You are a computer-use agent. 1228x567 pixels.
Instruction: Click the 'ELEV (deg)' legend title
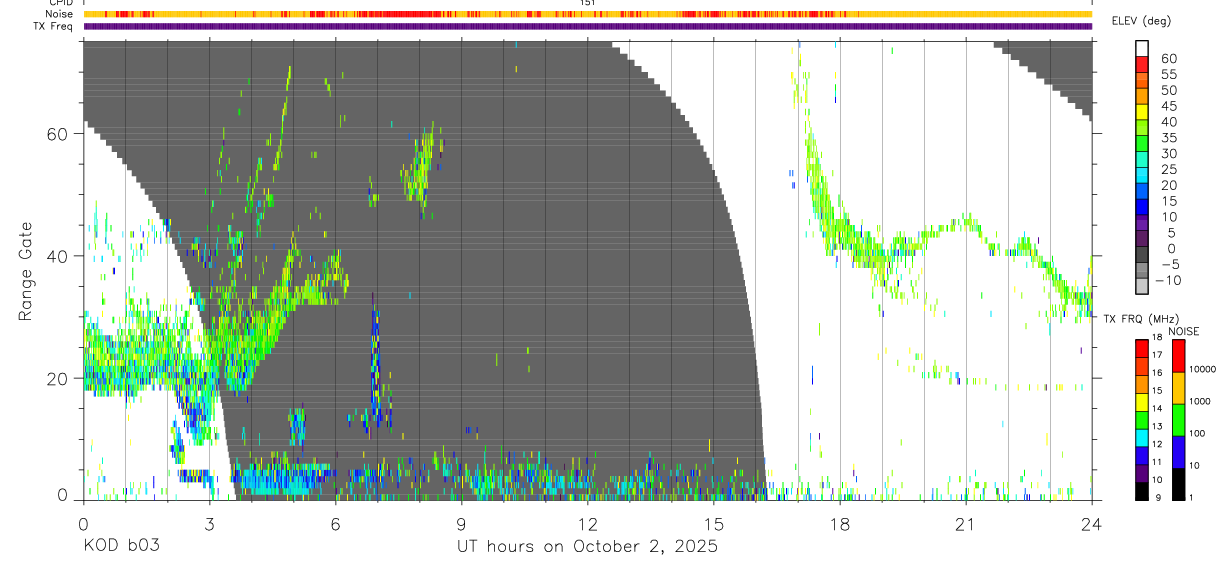(x=1140, y=22)
